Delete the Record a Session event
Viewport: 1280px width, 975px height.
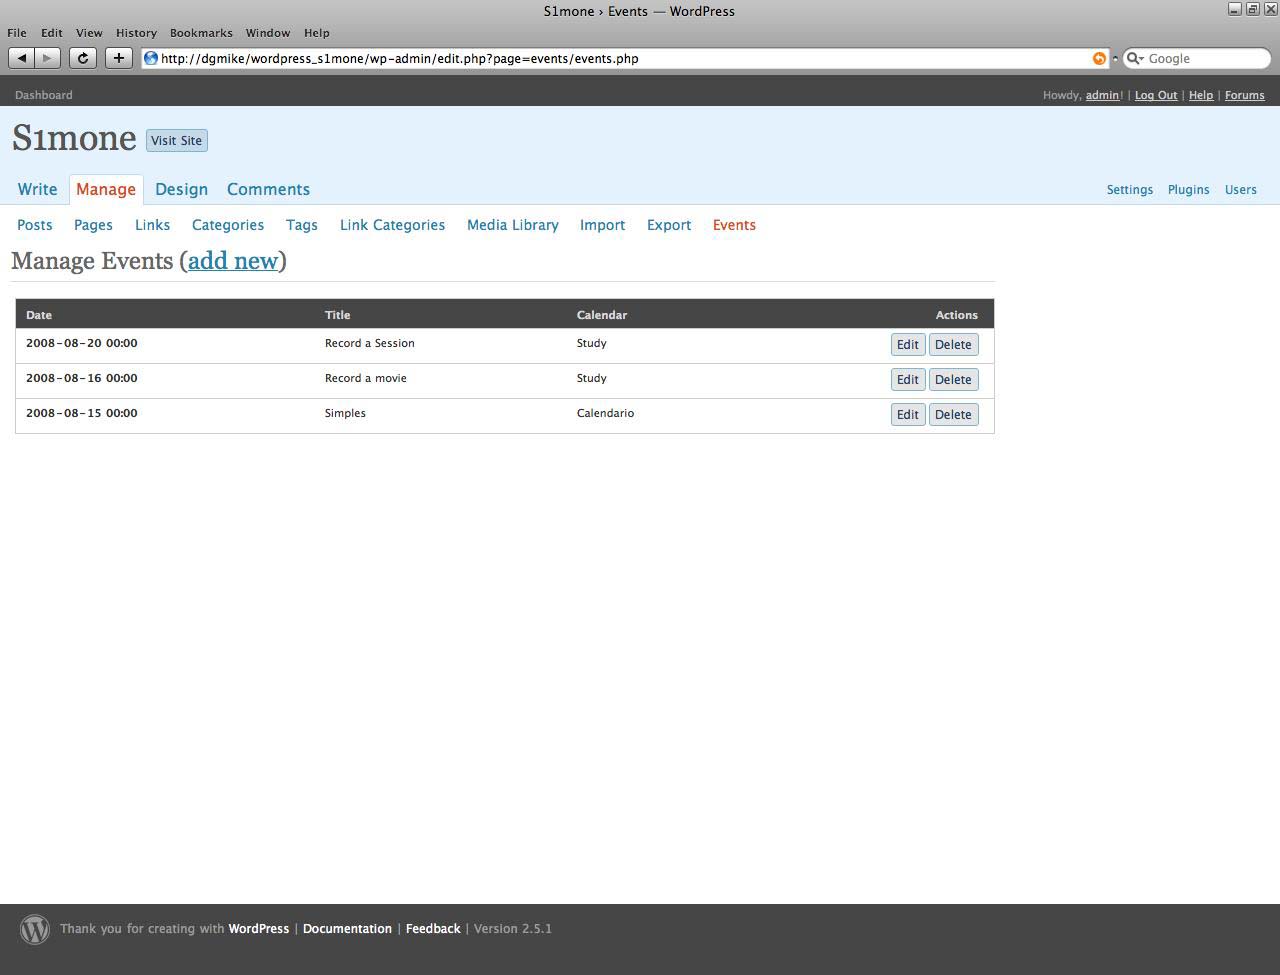click(x=953, y=344)
